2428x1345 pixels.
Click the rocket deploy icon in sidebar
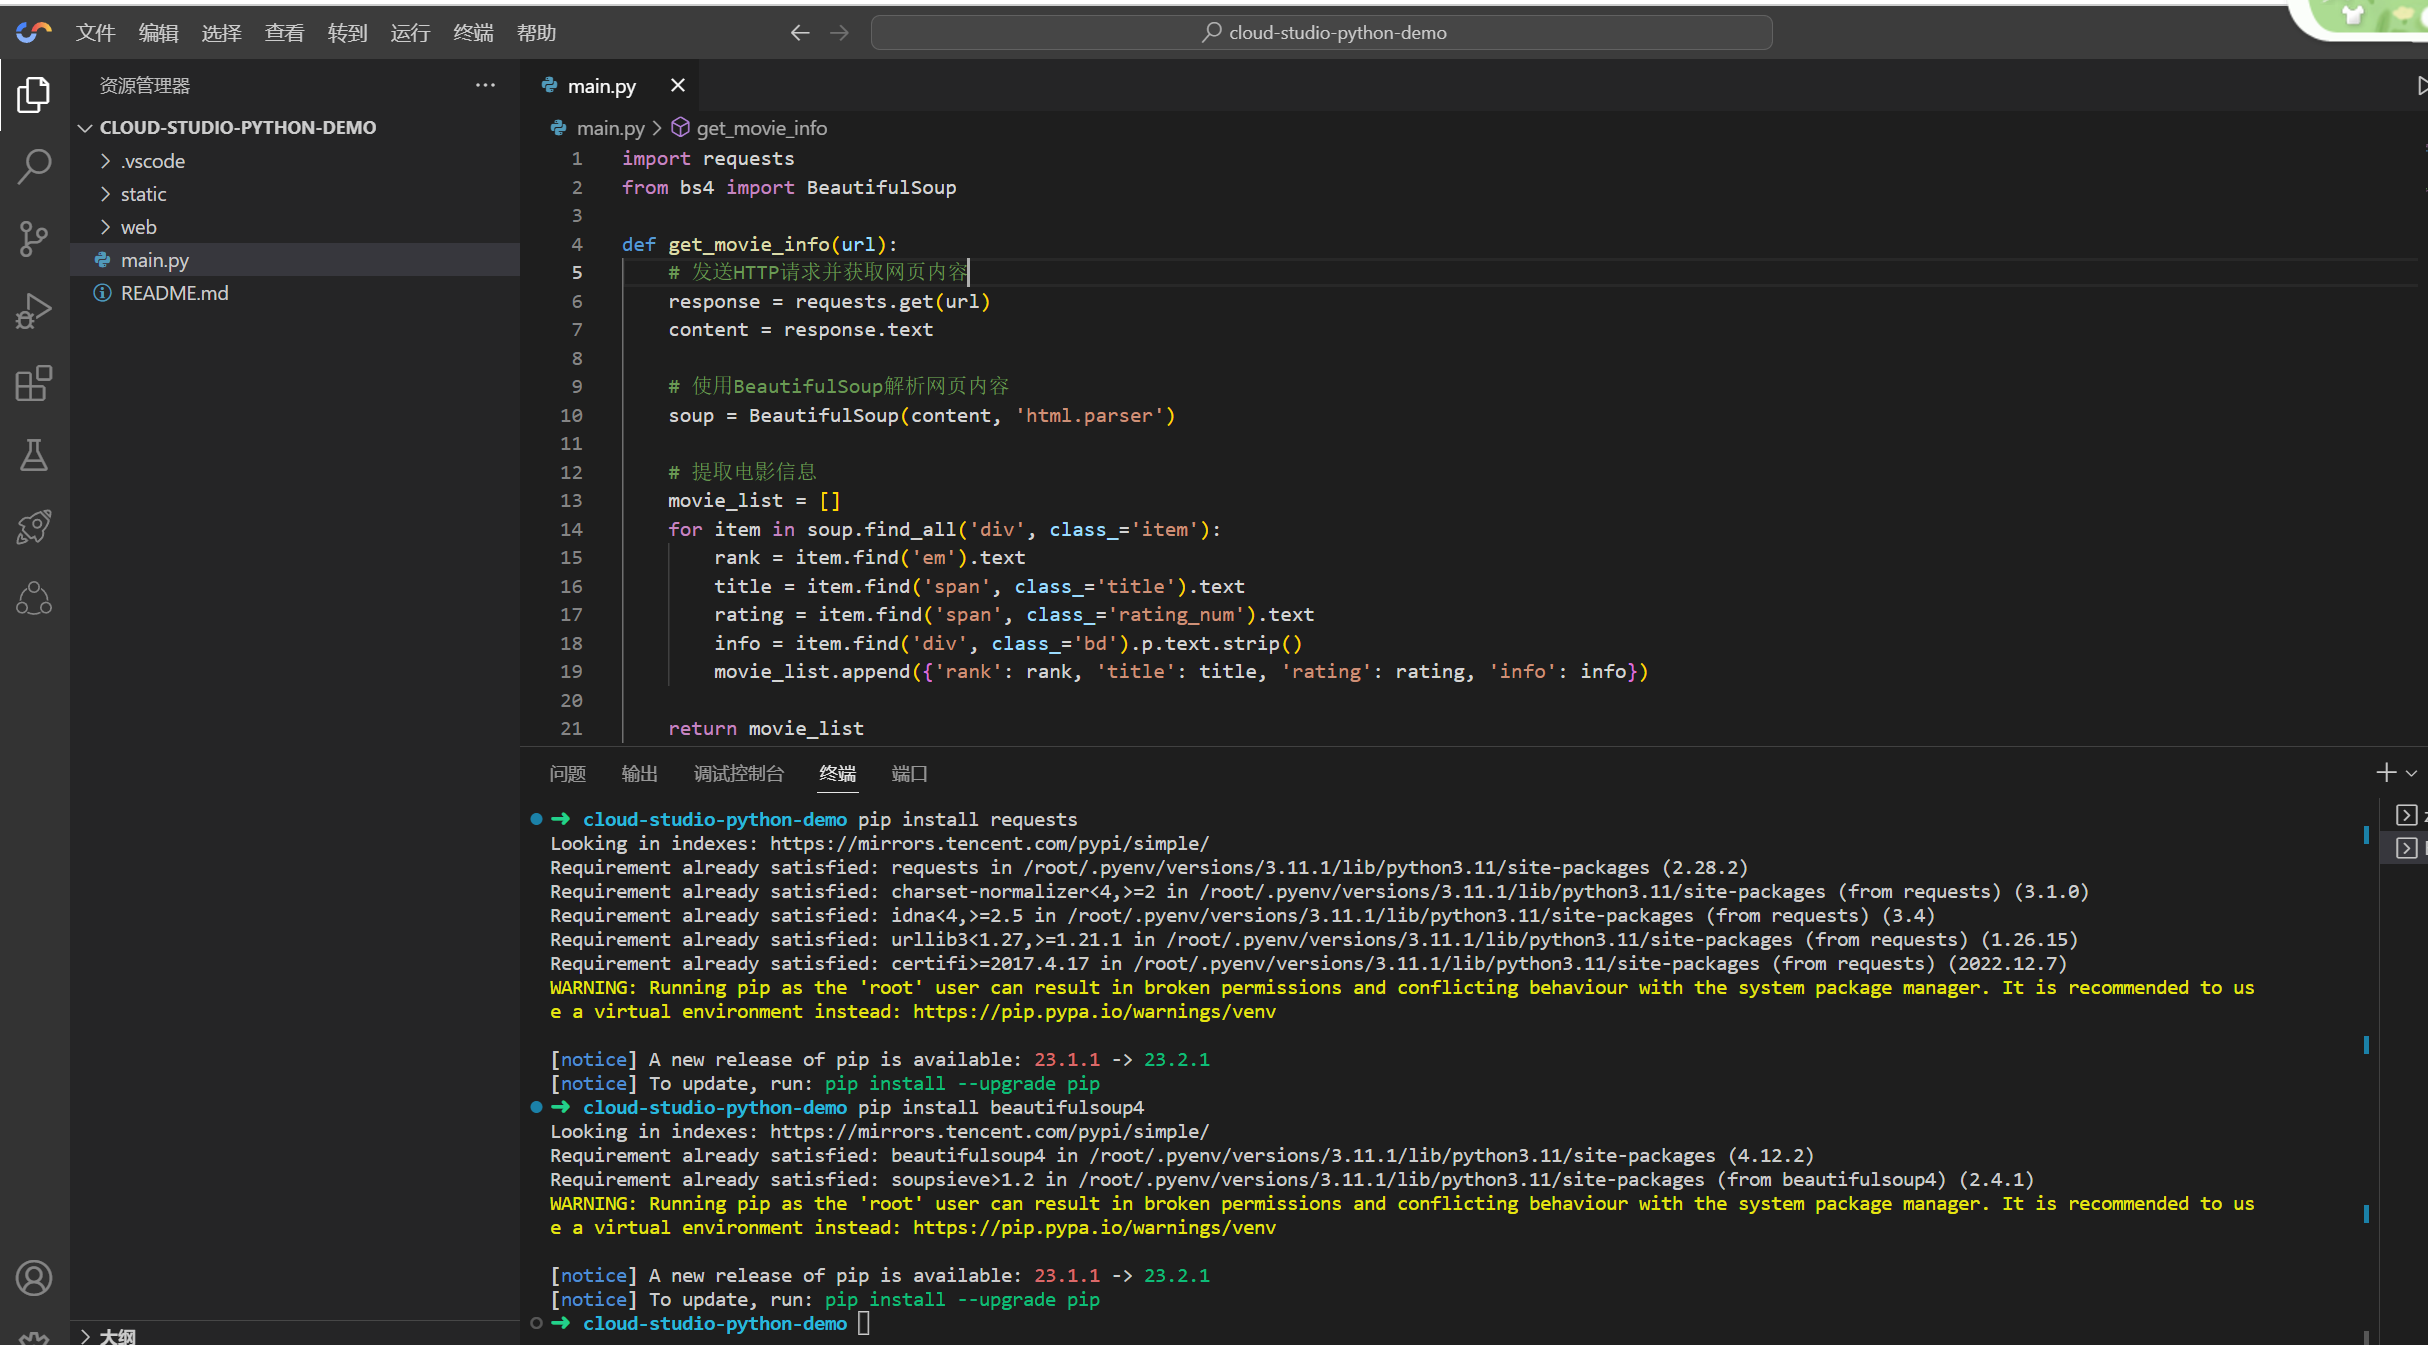pyautogui.click(x=34, y=527)
